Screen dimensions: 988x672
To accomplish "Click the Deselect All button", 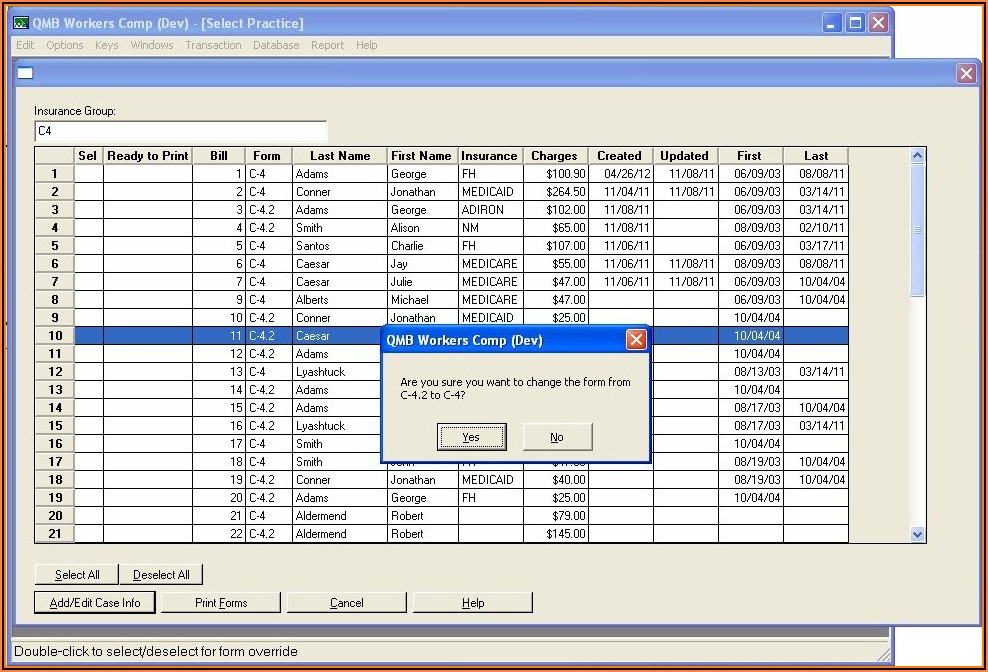I will pyautogui.click(x=161, y=575).
